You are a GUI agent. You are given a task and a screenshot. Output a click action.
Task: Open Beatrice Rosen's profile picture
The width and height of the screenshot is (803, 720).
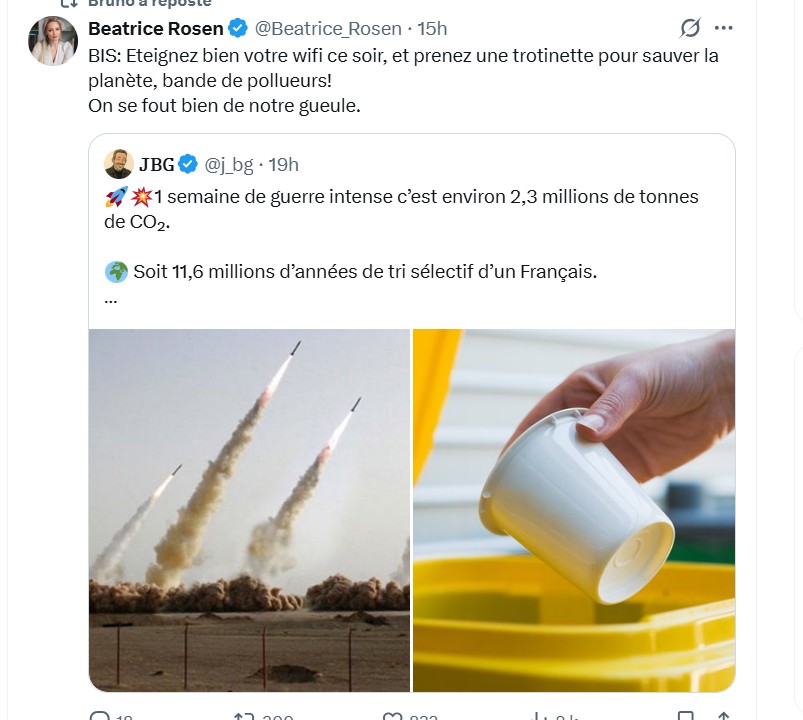point(53,41)
